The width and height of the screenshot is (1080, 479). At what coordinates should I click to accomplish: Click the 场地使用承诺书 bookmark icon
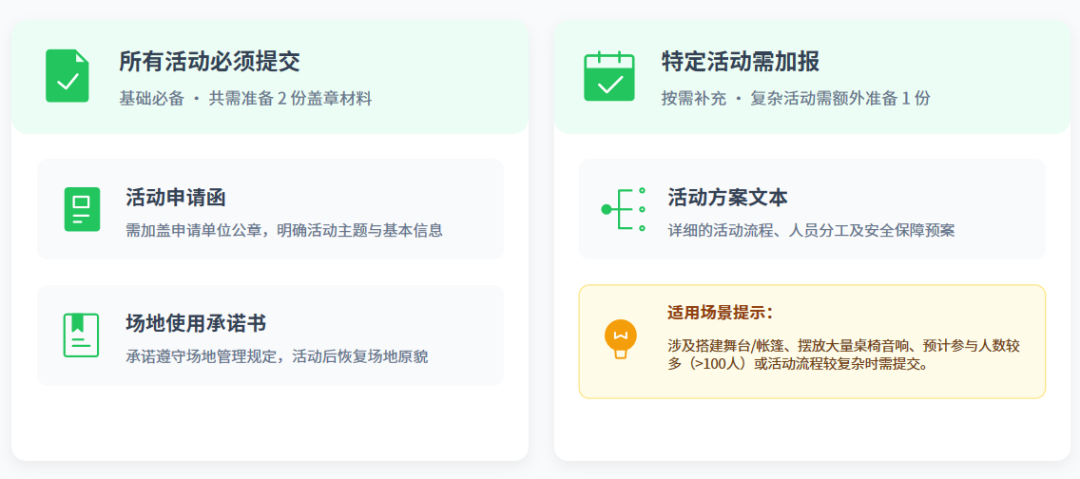[x=82, y=335]
